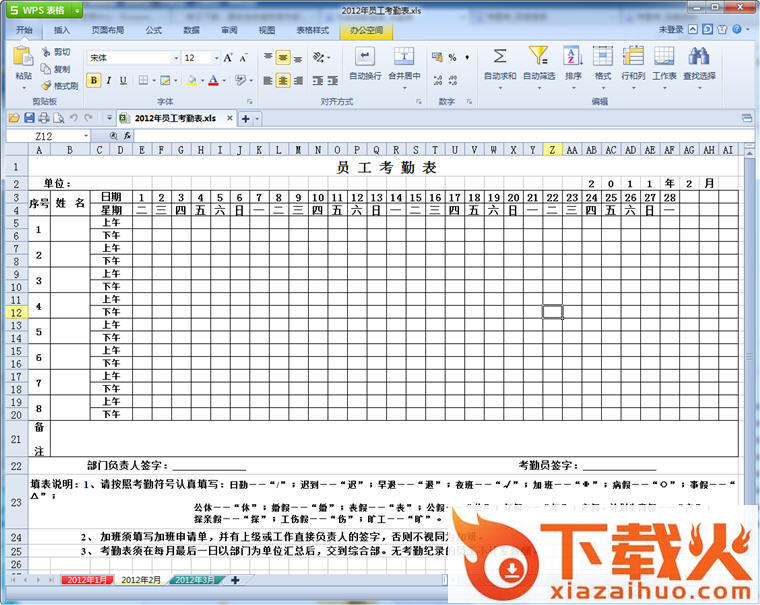Click the Copy icon

46,68
